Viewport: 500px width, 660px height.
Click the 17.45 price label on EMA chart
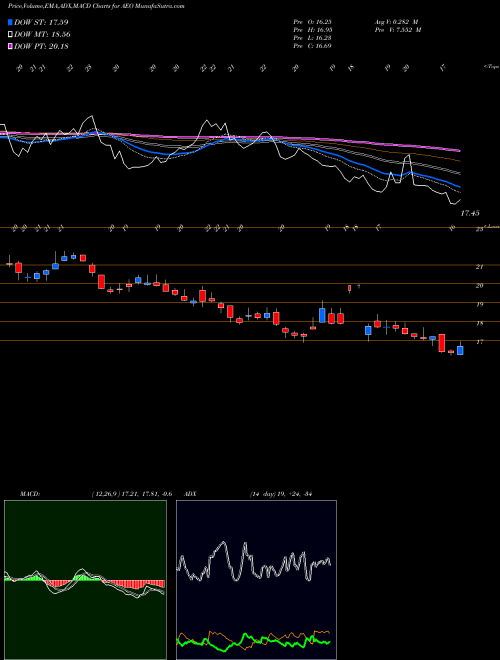click(470, 213)
